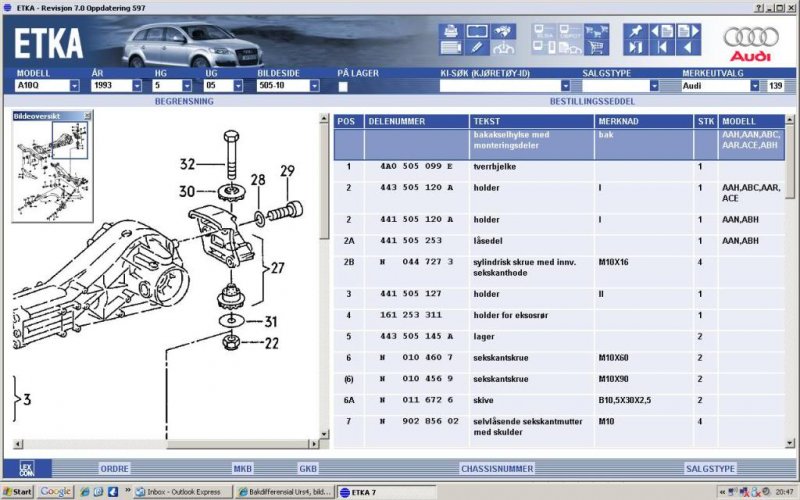
Task: Click the handshake icon in toolbar
Action: coord(505,31)
